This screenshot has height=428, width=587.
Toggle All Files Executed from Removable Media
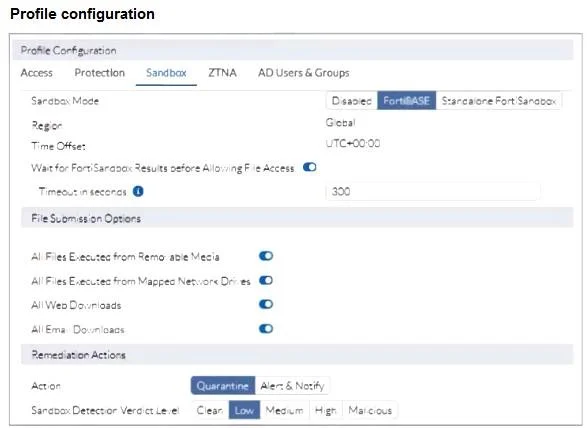[x=266, y=256]
